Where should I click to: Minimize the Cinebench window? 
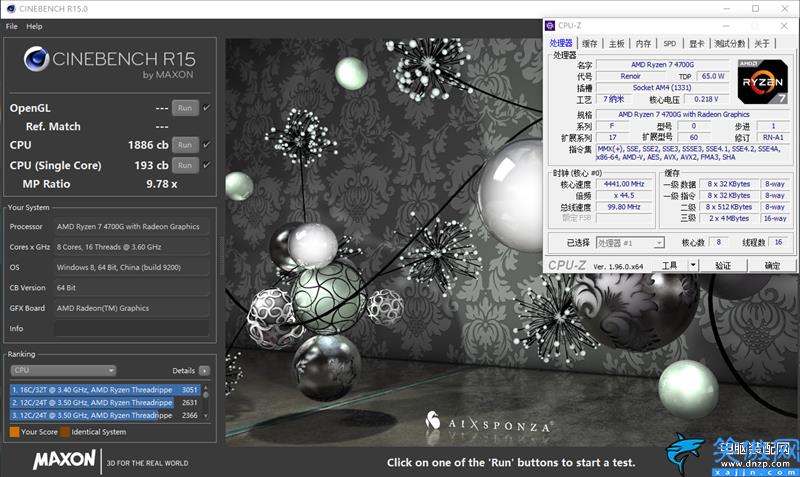click(x=727, y=9)
